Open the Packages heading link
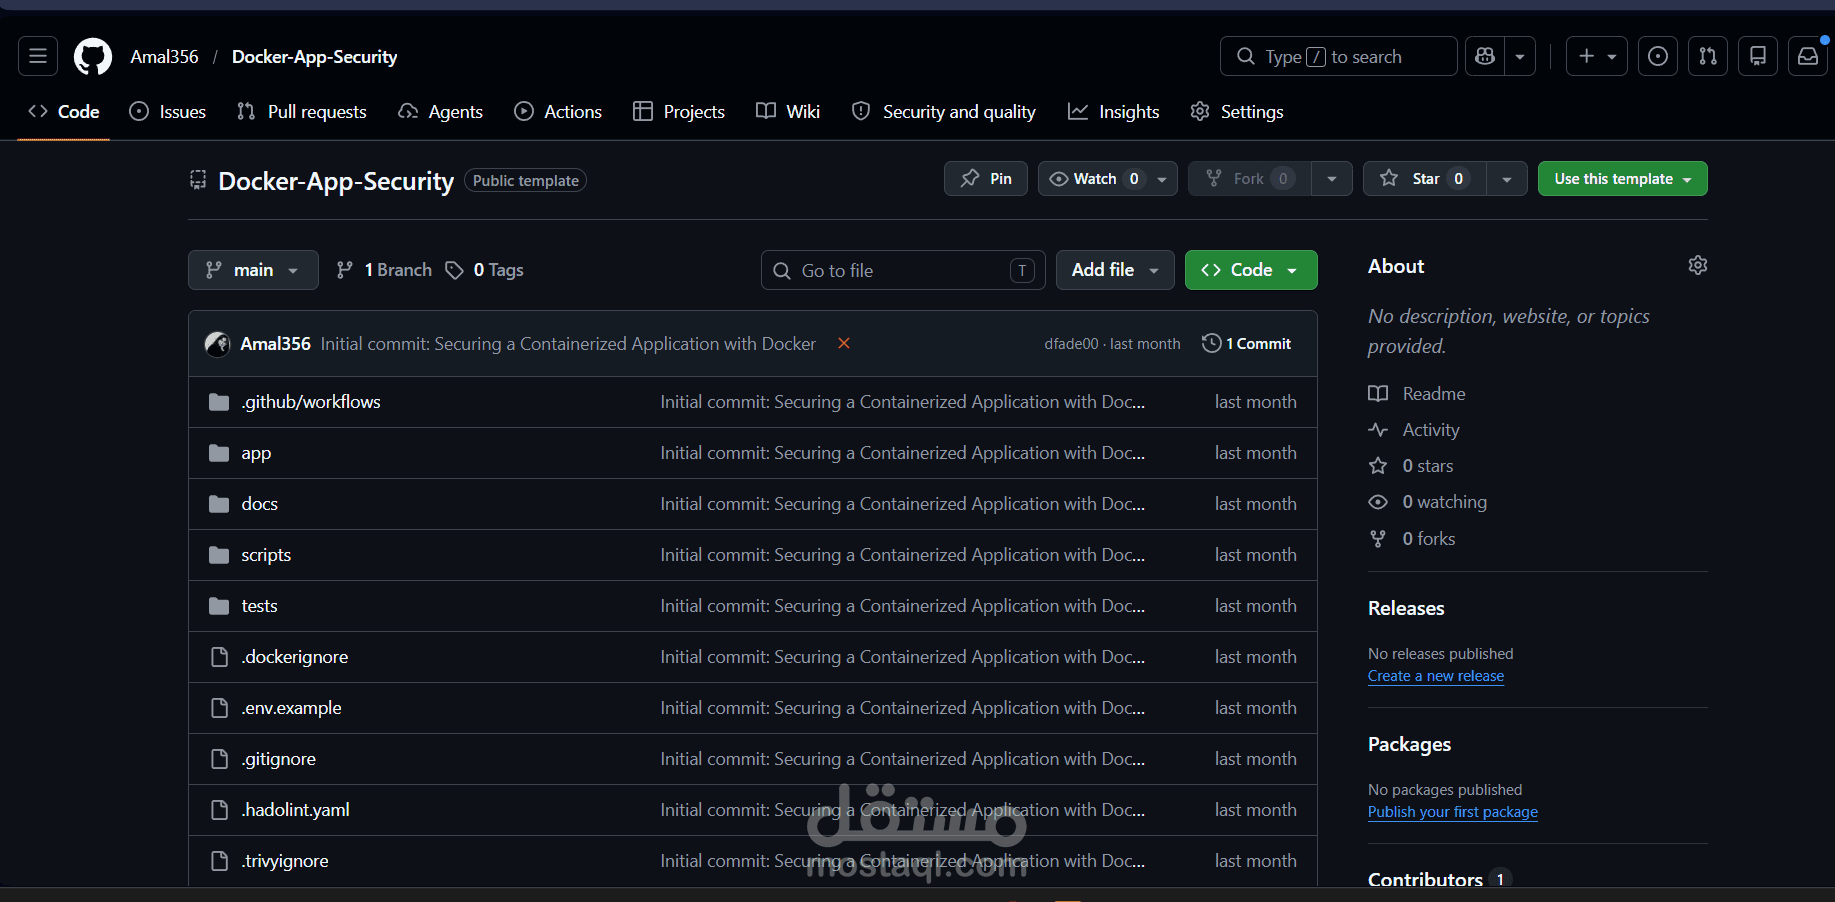The height and width of the screenshot is (902, 1835). [x=1409, y=744]
